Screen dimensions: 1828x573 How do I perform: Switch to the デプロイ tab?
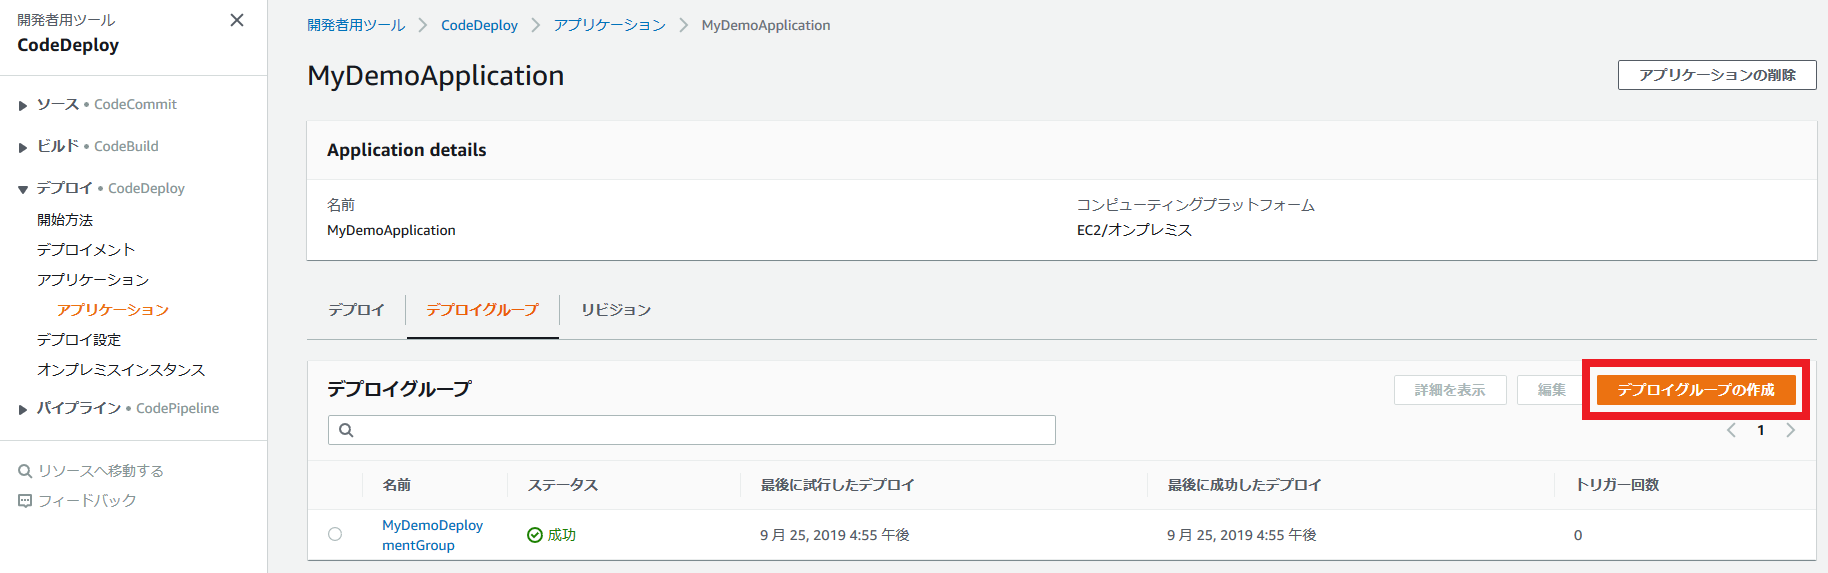pyautogui.click(x=356, y=310)
